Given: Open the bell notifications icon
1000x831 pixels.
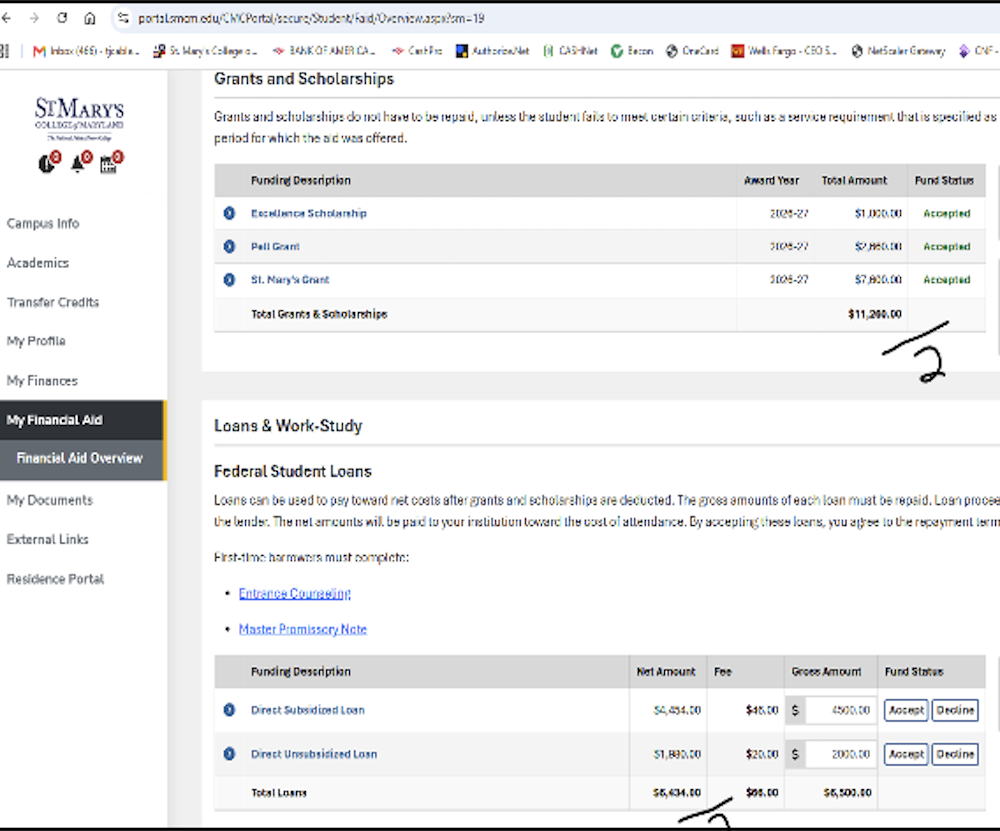Looking at the screenshot, I should (80, 162).
